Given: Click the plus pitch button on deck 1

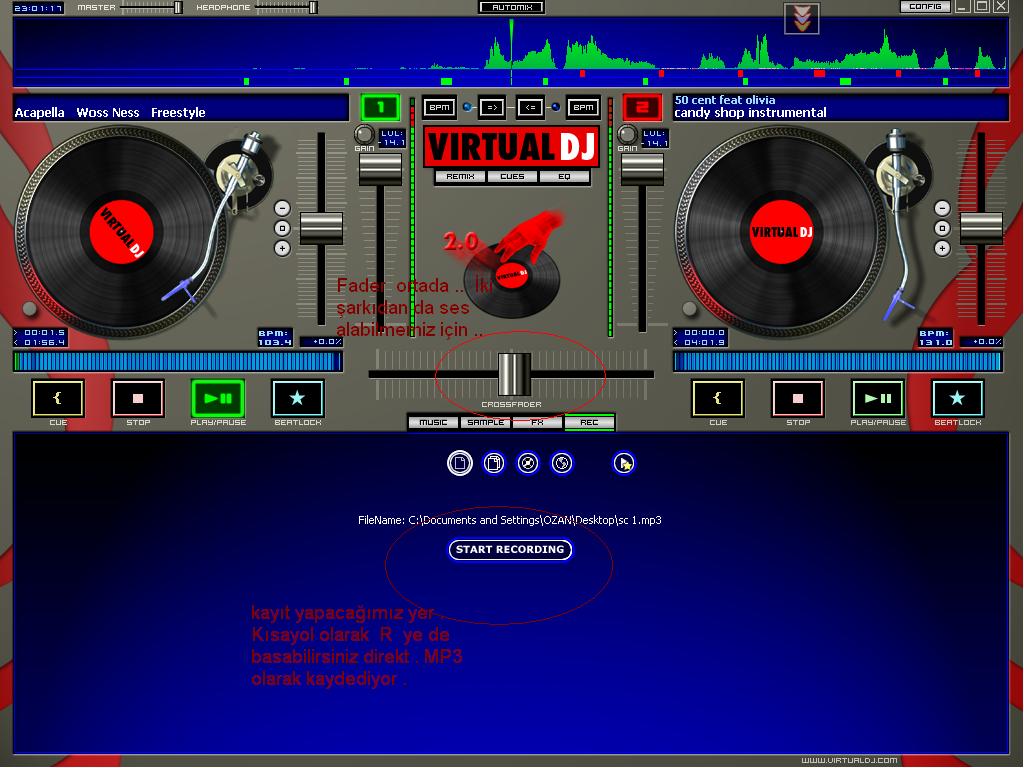Looking at the screenshot, I should 282,248.
